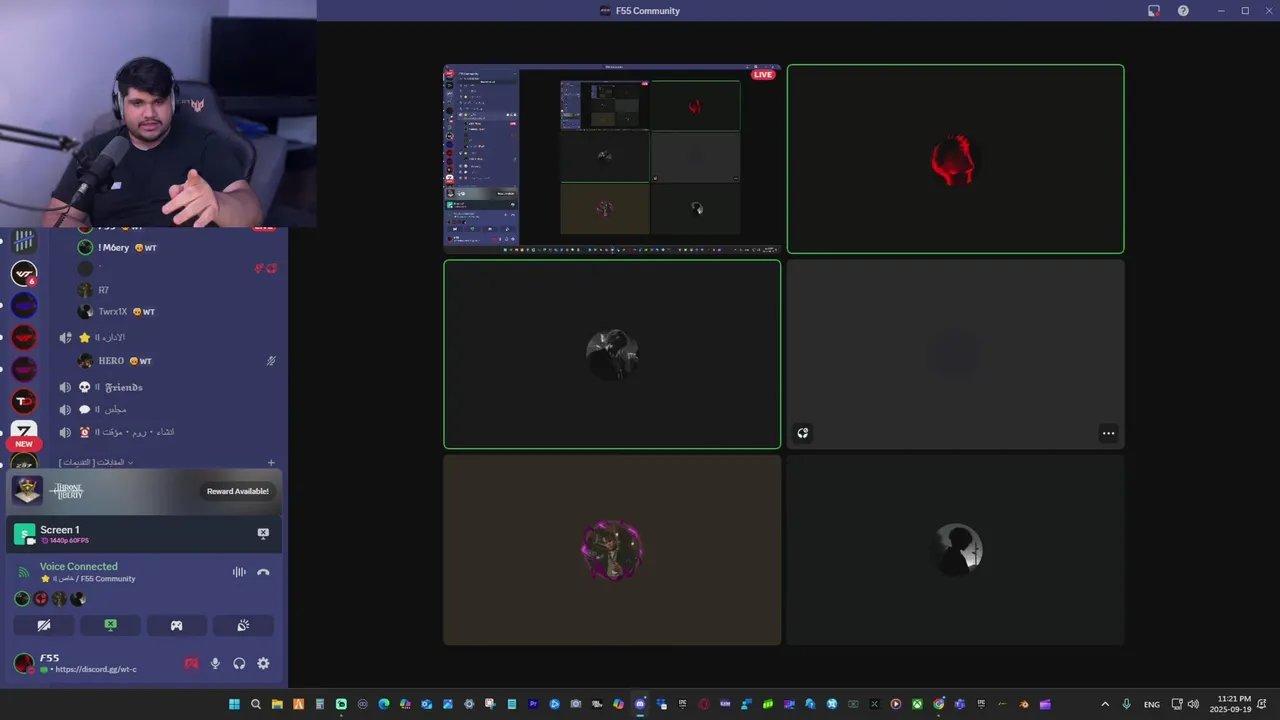Viewport: 1280px width, 720px height.
Task: Click the red game controller icon
Action: coord(191,663)
